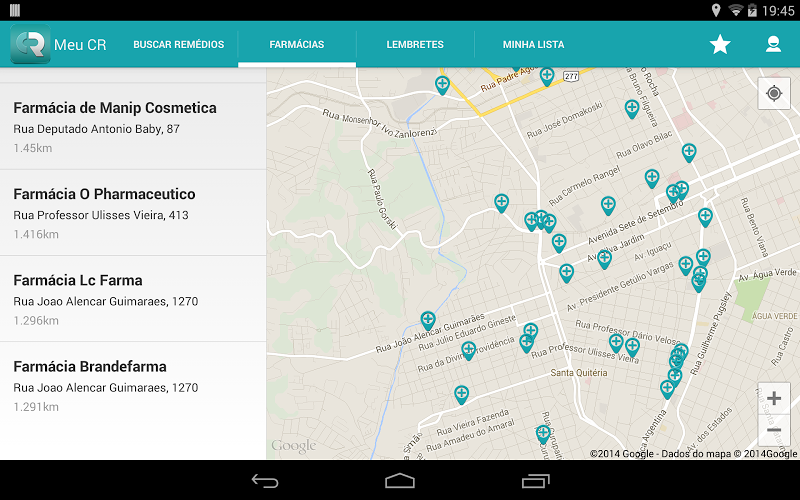Tap pharmacy pin on Rua da Divina Providência label
Image resolution: width=800 pixels, height=500 pixels.
(x=468, y=351)
